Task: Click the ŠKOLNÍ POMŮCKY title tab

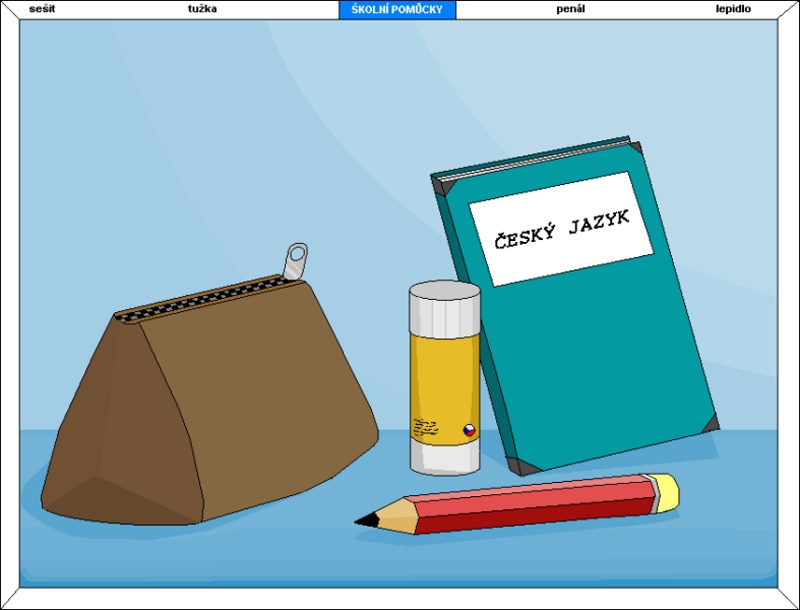Action: [397, 9]
